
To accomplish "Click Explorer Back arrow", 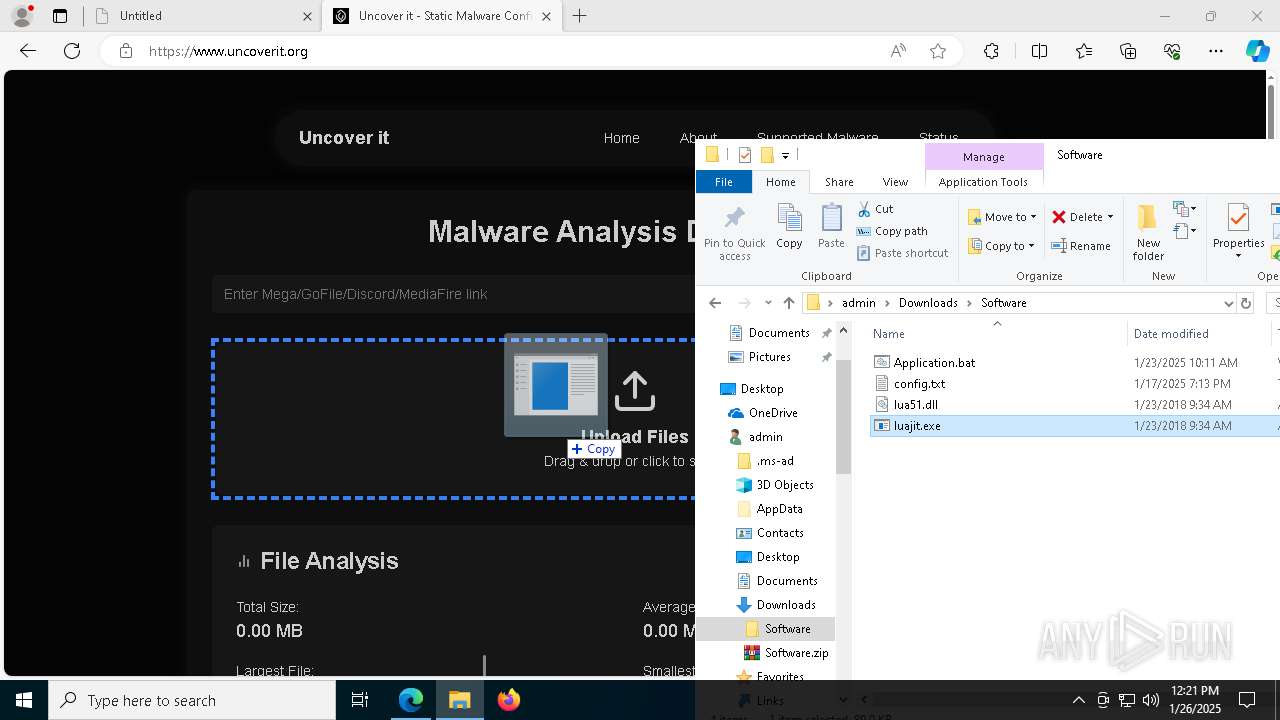I will 714,303.
